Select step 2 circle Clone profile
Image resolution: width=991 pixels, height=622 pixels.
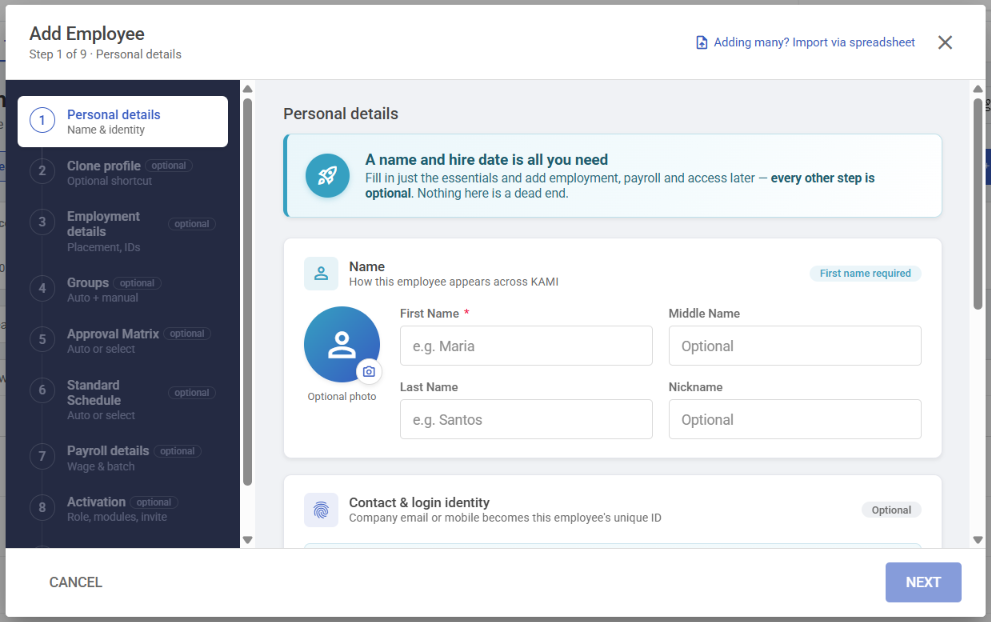click(42, 171)
